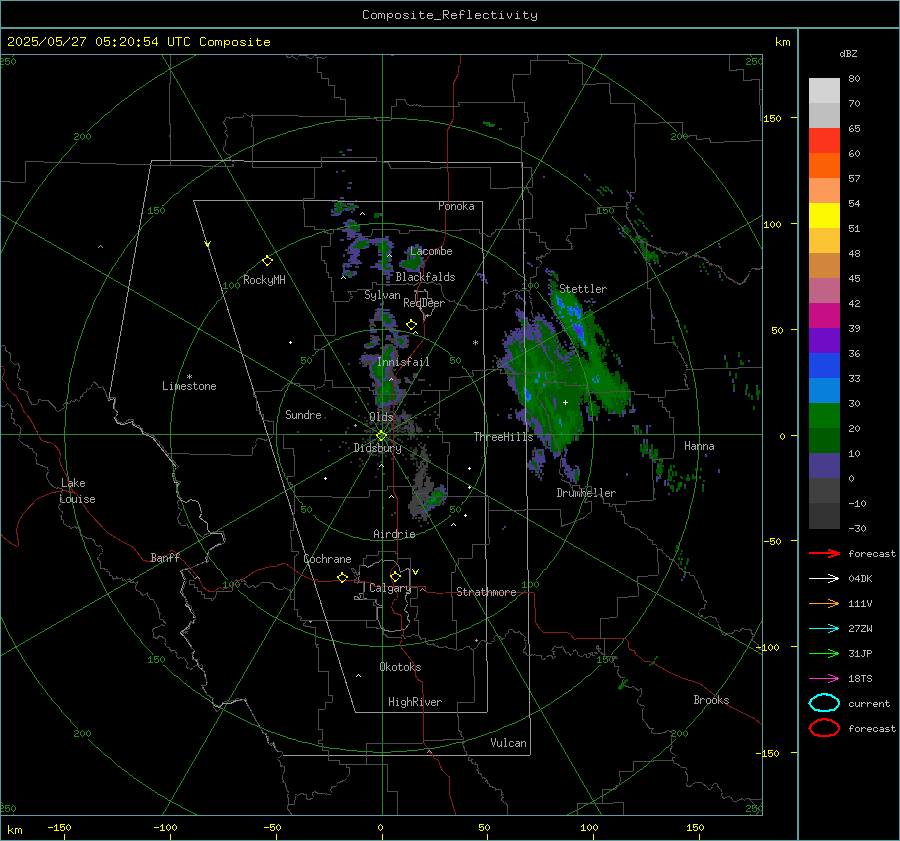Select the cyan 27ZW arrow icon
This screenshot has height=841, width=900.
click(x=824, y=629)
